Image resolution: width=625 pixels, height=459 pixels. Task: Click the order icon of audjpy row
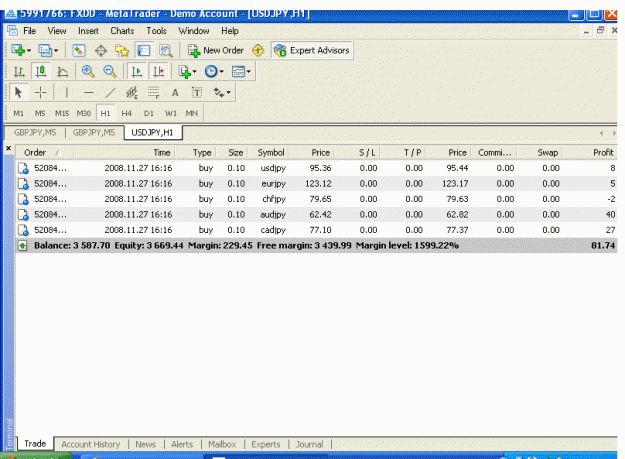[x=23, y=215]
